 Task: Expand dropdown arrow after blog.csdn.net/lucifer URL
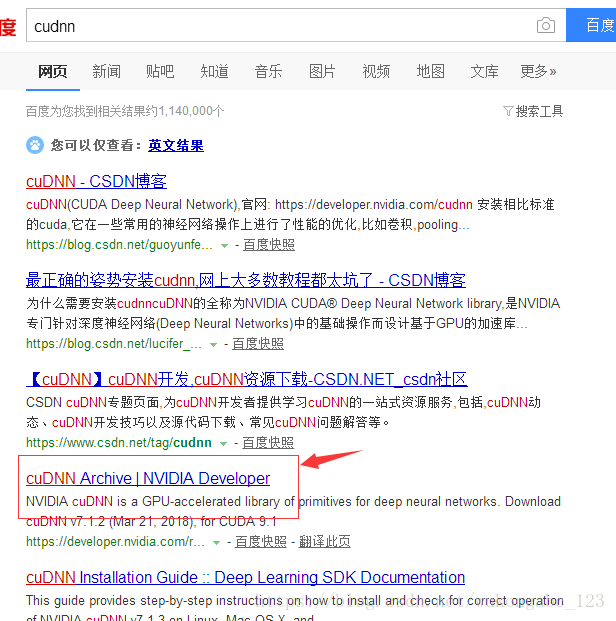tap(213, 345)
